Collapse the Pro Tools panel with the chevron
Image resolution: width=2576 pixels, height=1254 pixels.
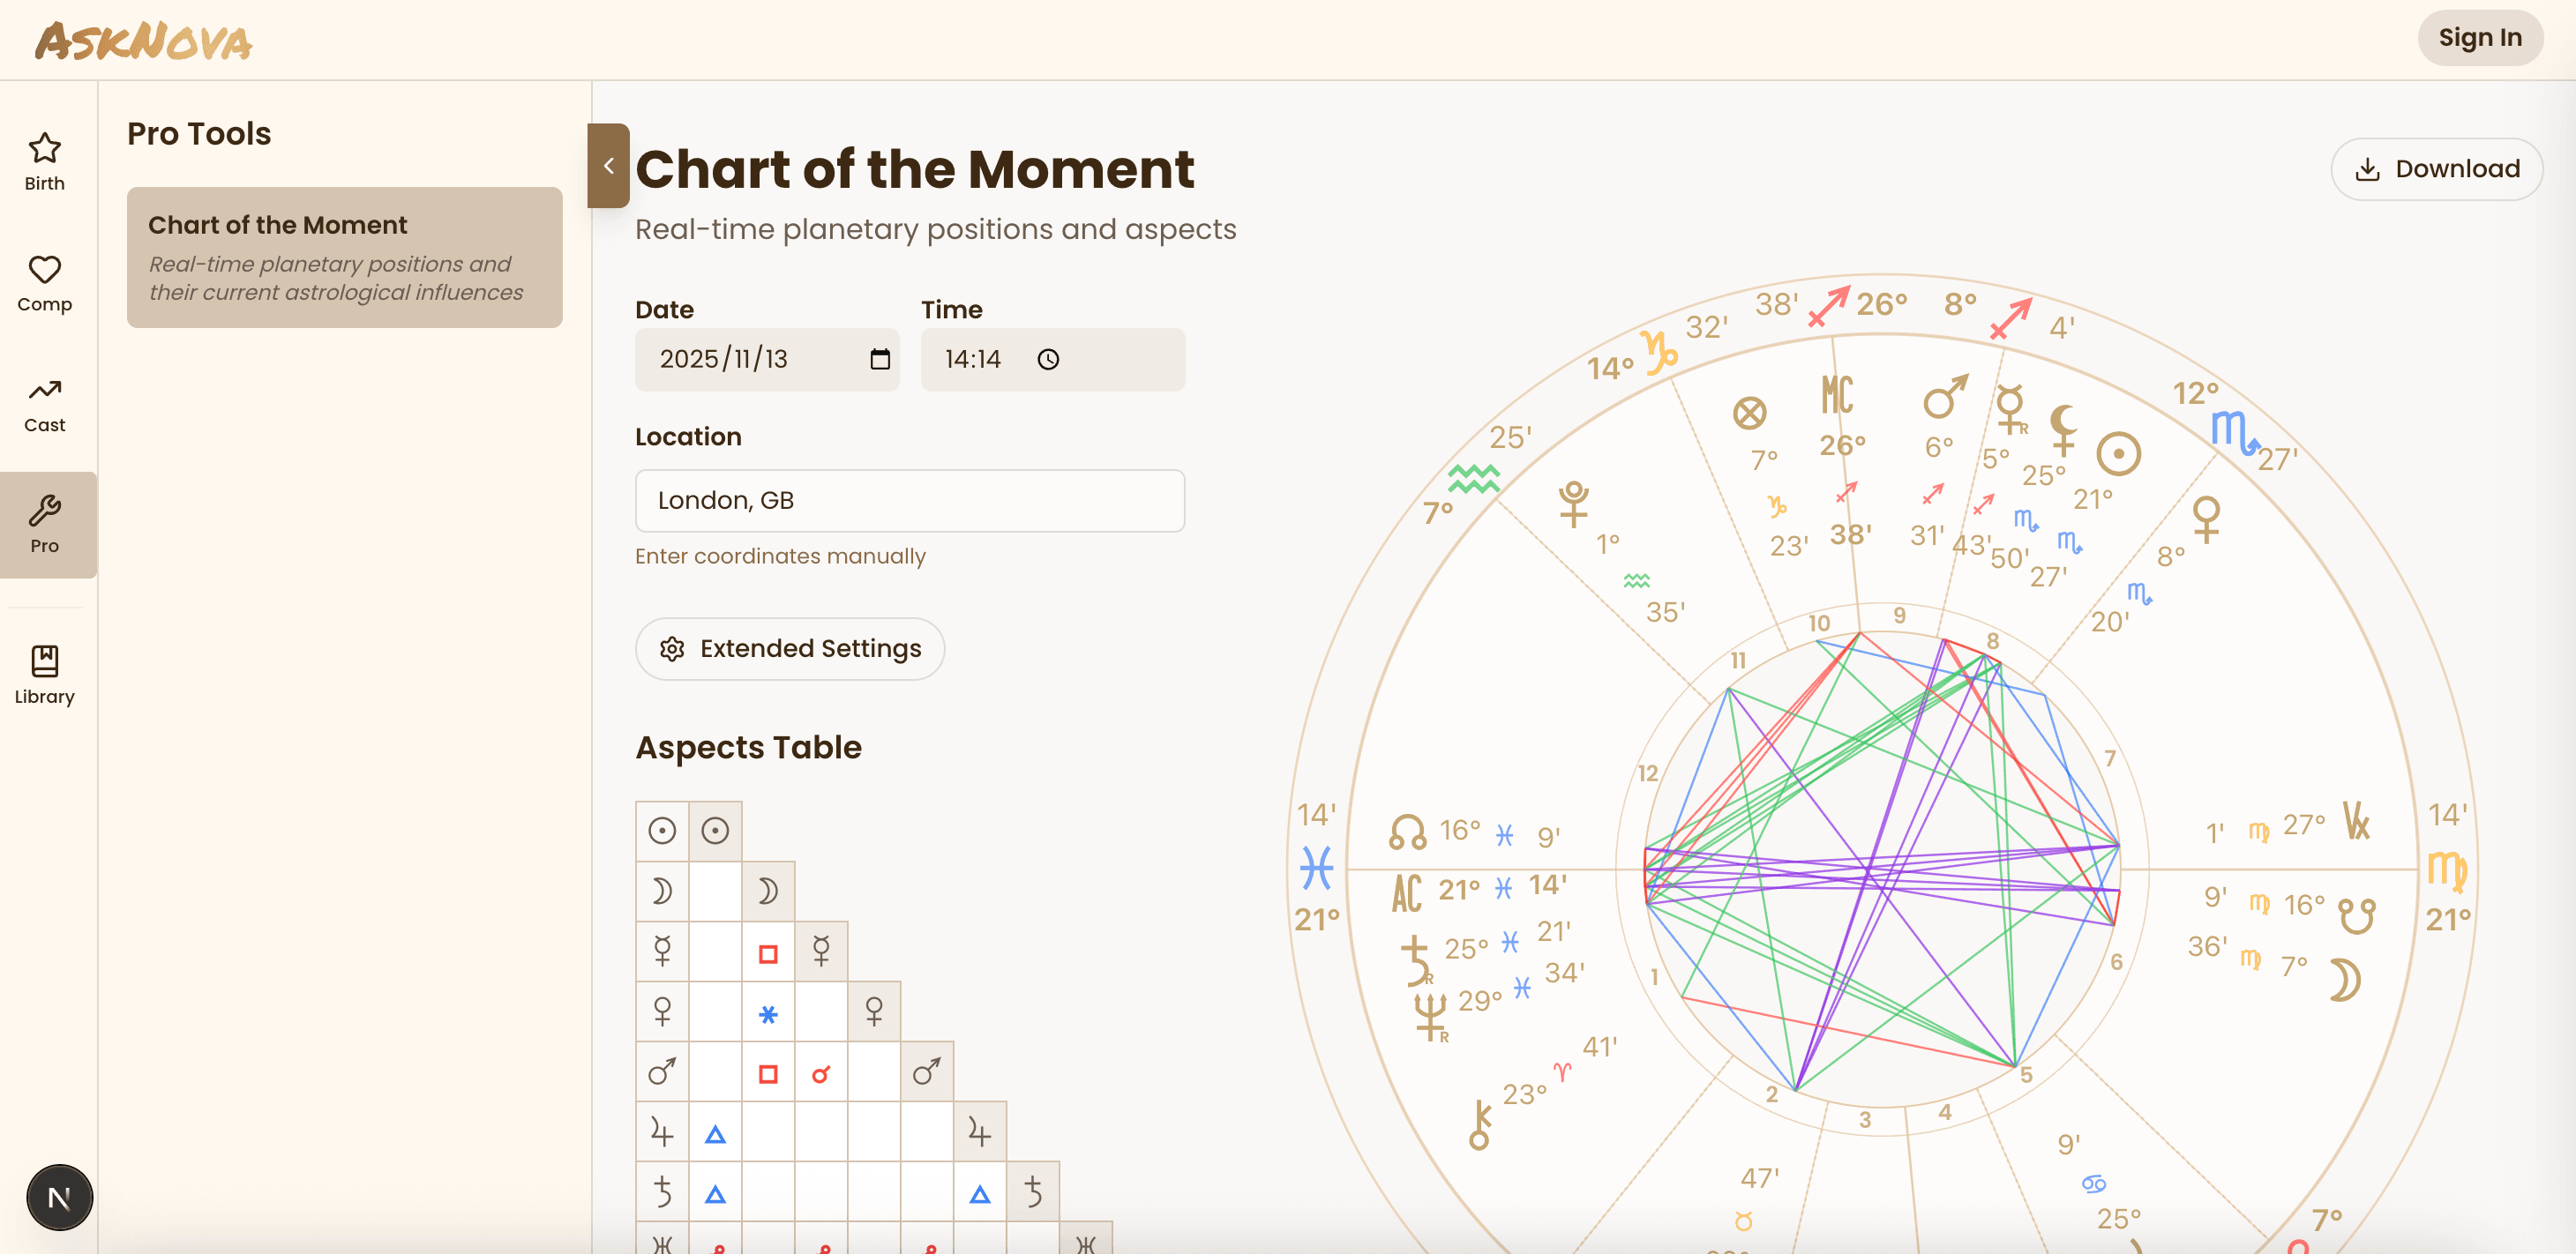click(x=608, y=166)
